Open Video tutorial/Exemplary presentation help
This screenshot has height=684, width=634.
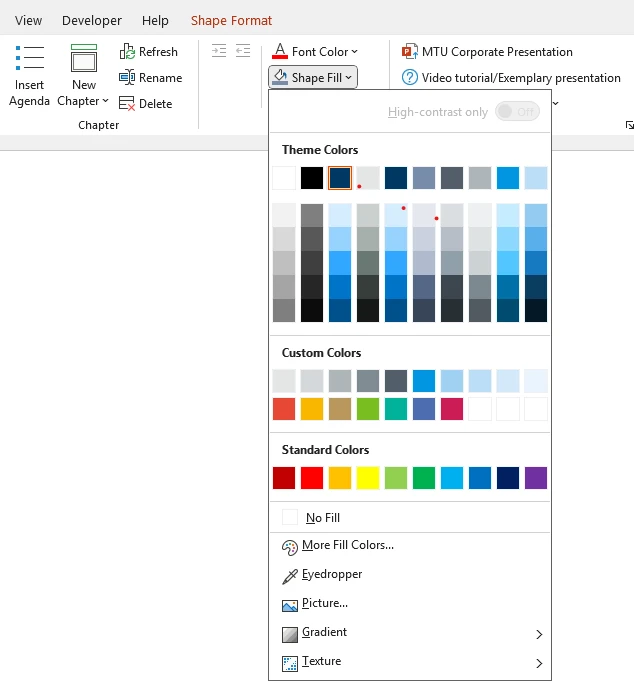click(x=511, y=78)
